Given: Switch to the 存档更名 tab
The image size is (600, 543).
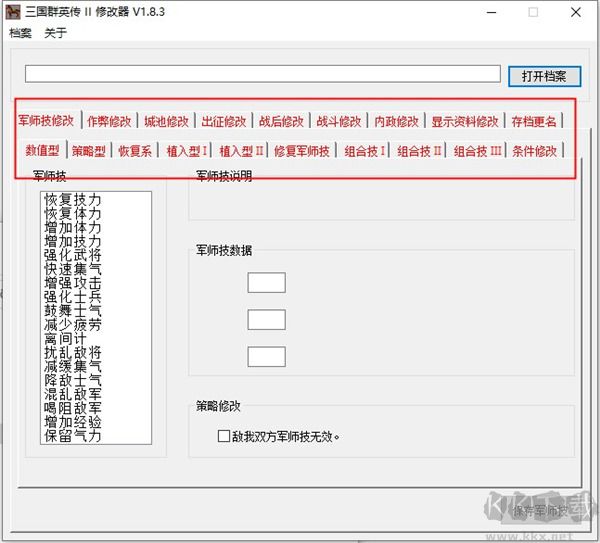Looking at the screenshot, I should pyautogui.click(x=534, y=121).
